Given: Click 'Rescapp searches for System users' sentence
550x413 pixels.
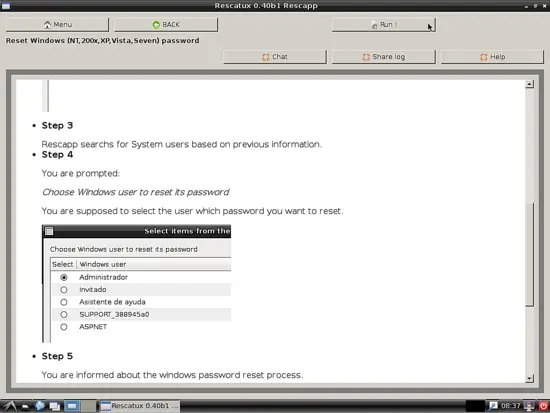Looking at the screenshot, I should point(181,145).
